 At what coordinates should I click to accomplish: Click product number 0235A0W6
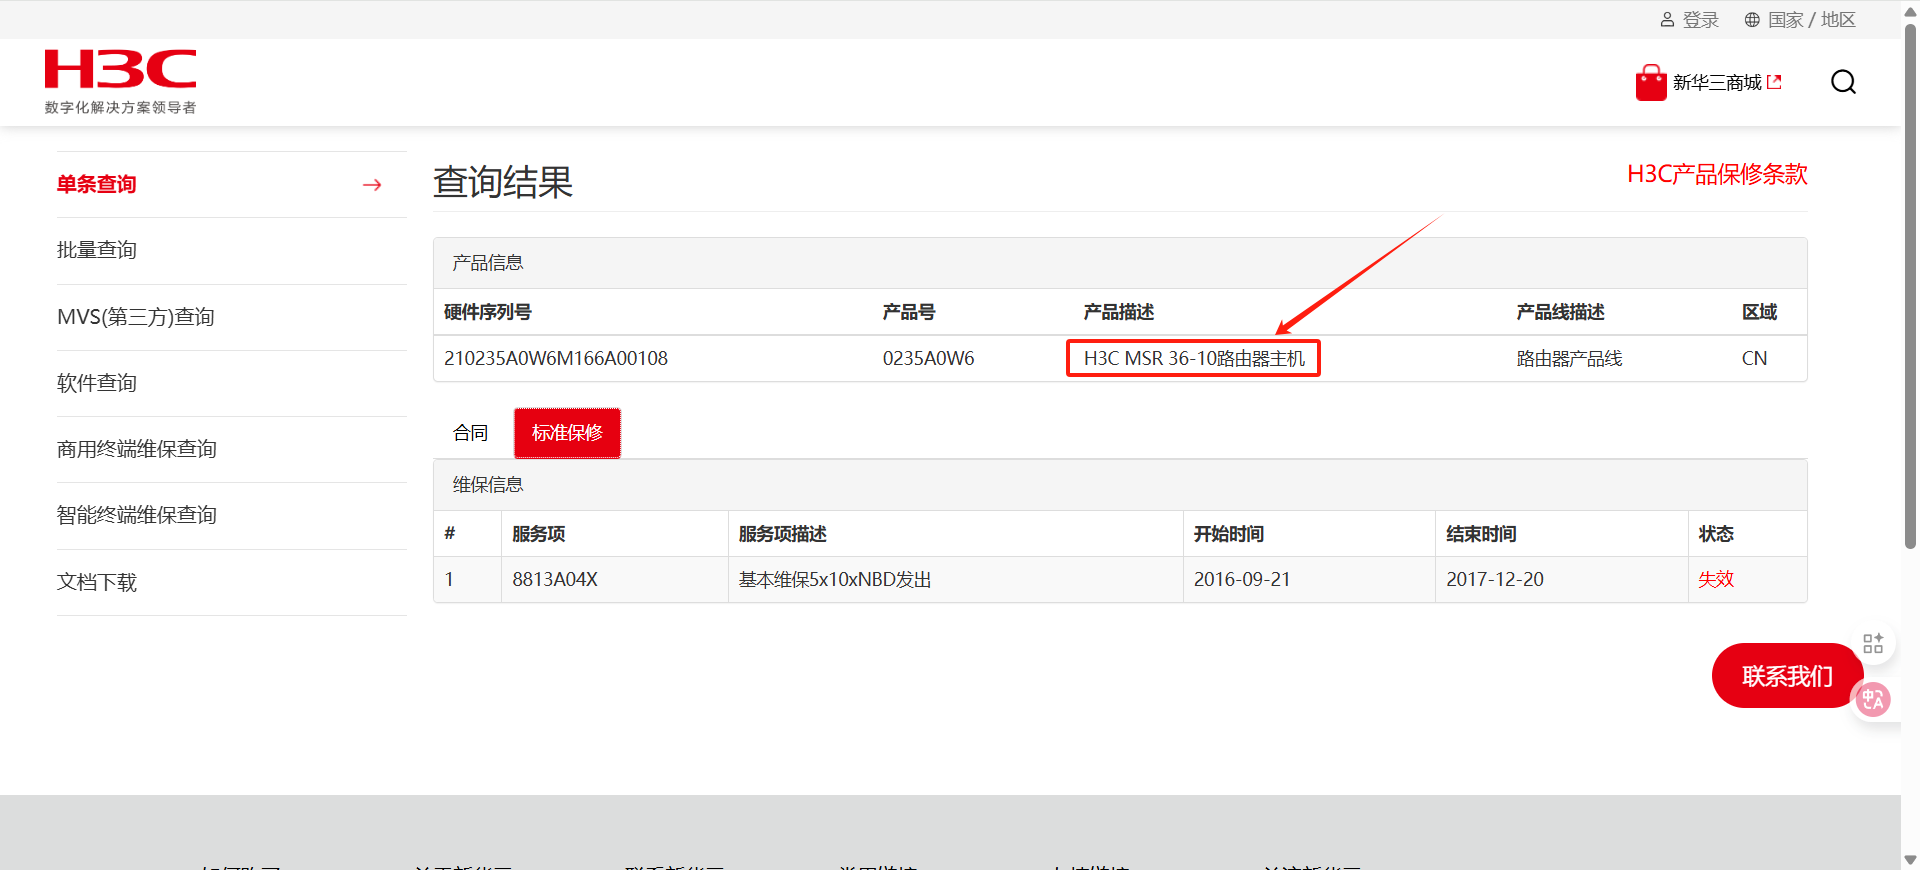[928, 358]
